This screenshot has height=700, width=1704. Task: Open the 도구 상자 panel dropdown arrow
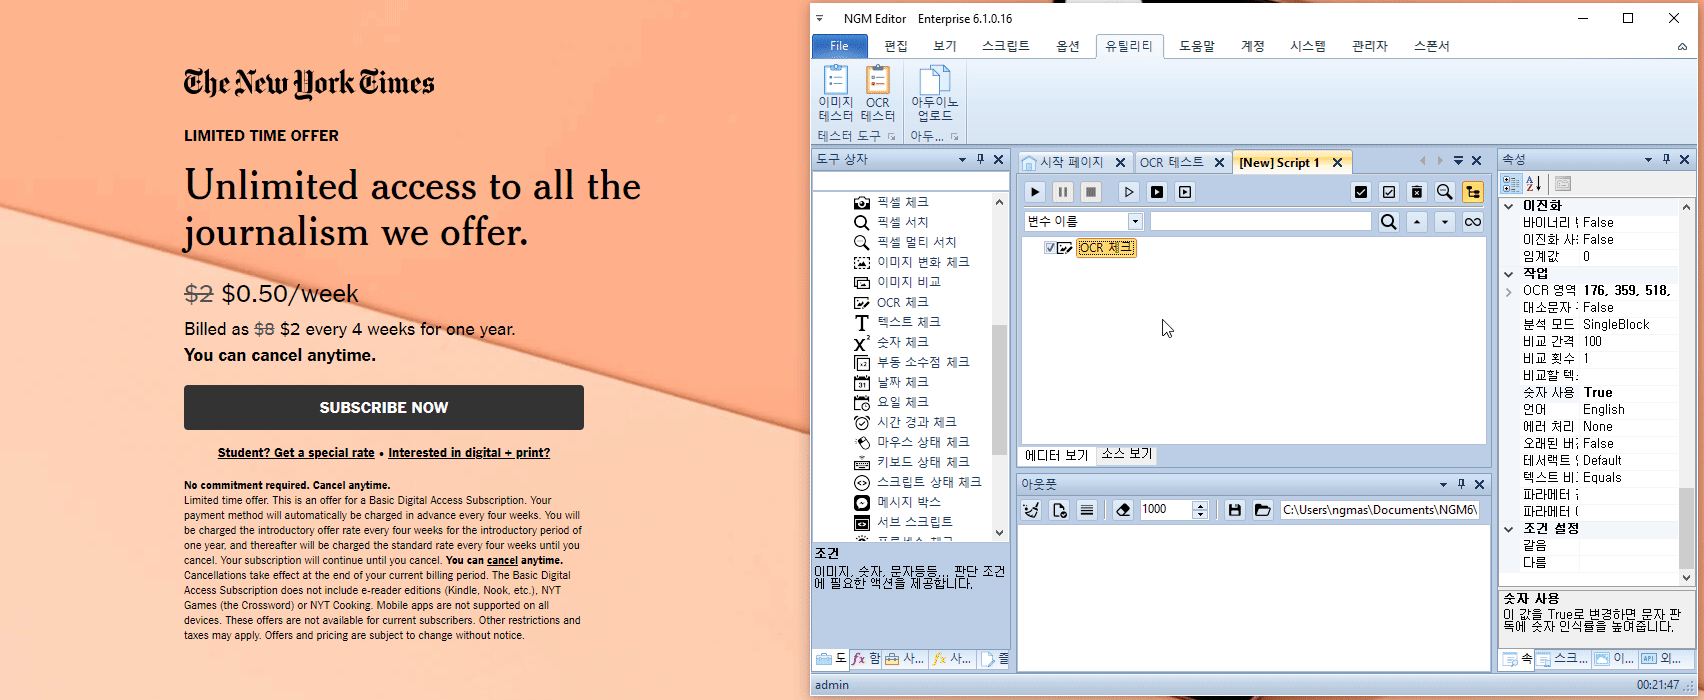coord(962,160)
